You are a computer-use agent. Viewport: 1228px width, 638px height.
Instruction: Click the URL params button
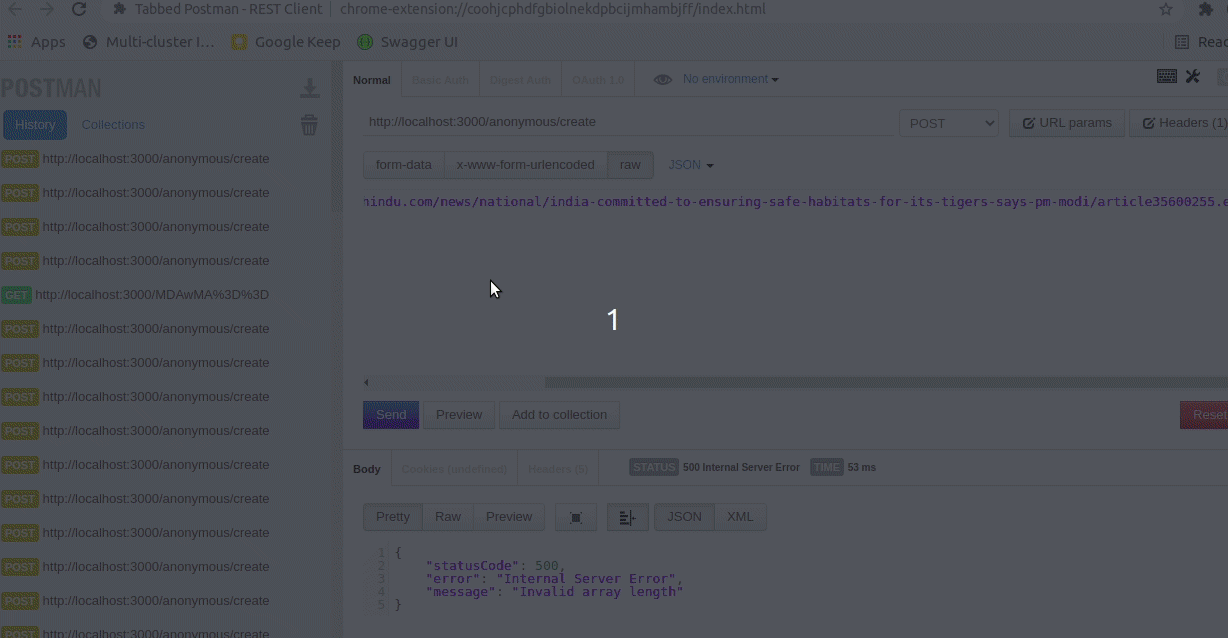click(1067, 123)
